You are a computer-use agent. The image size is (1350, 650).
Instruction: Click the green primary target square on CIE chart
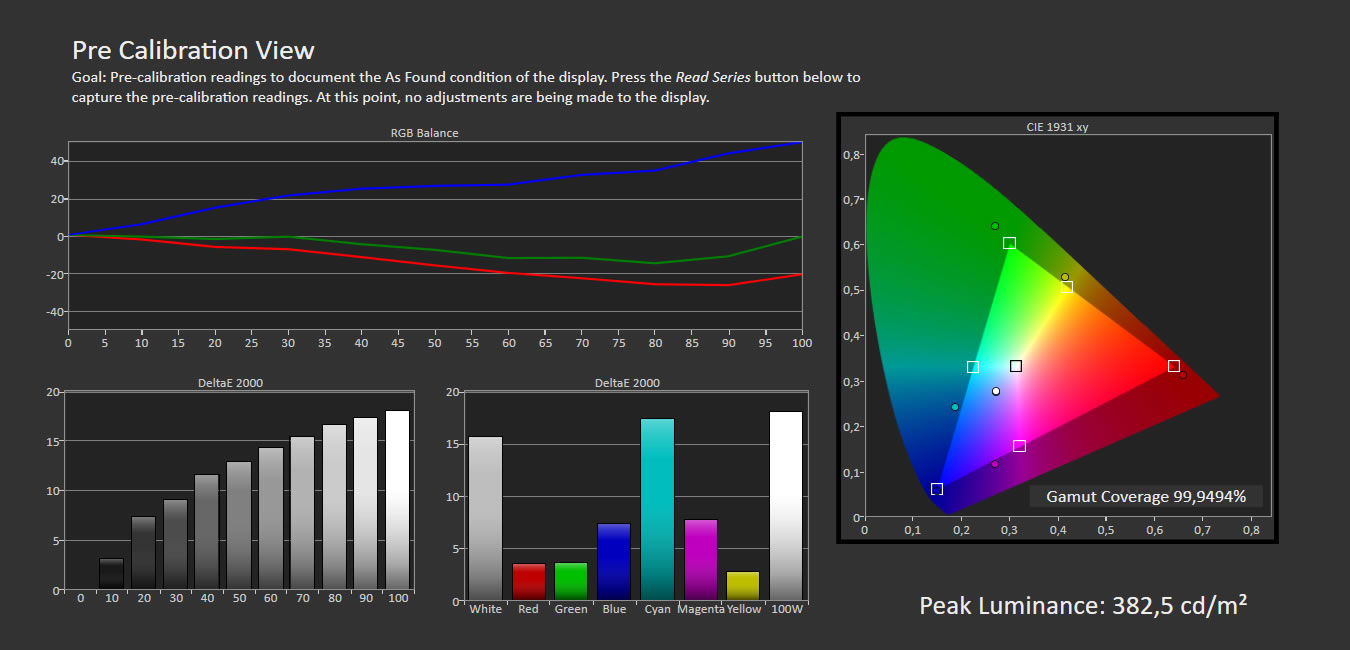coord(1009,243)
